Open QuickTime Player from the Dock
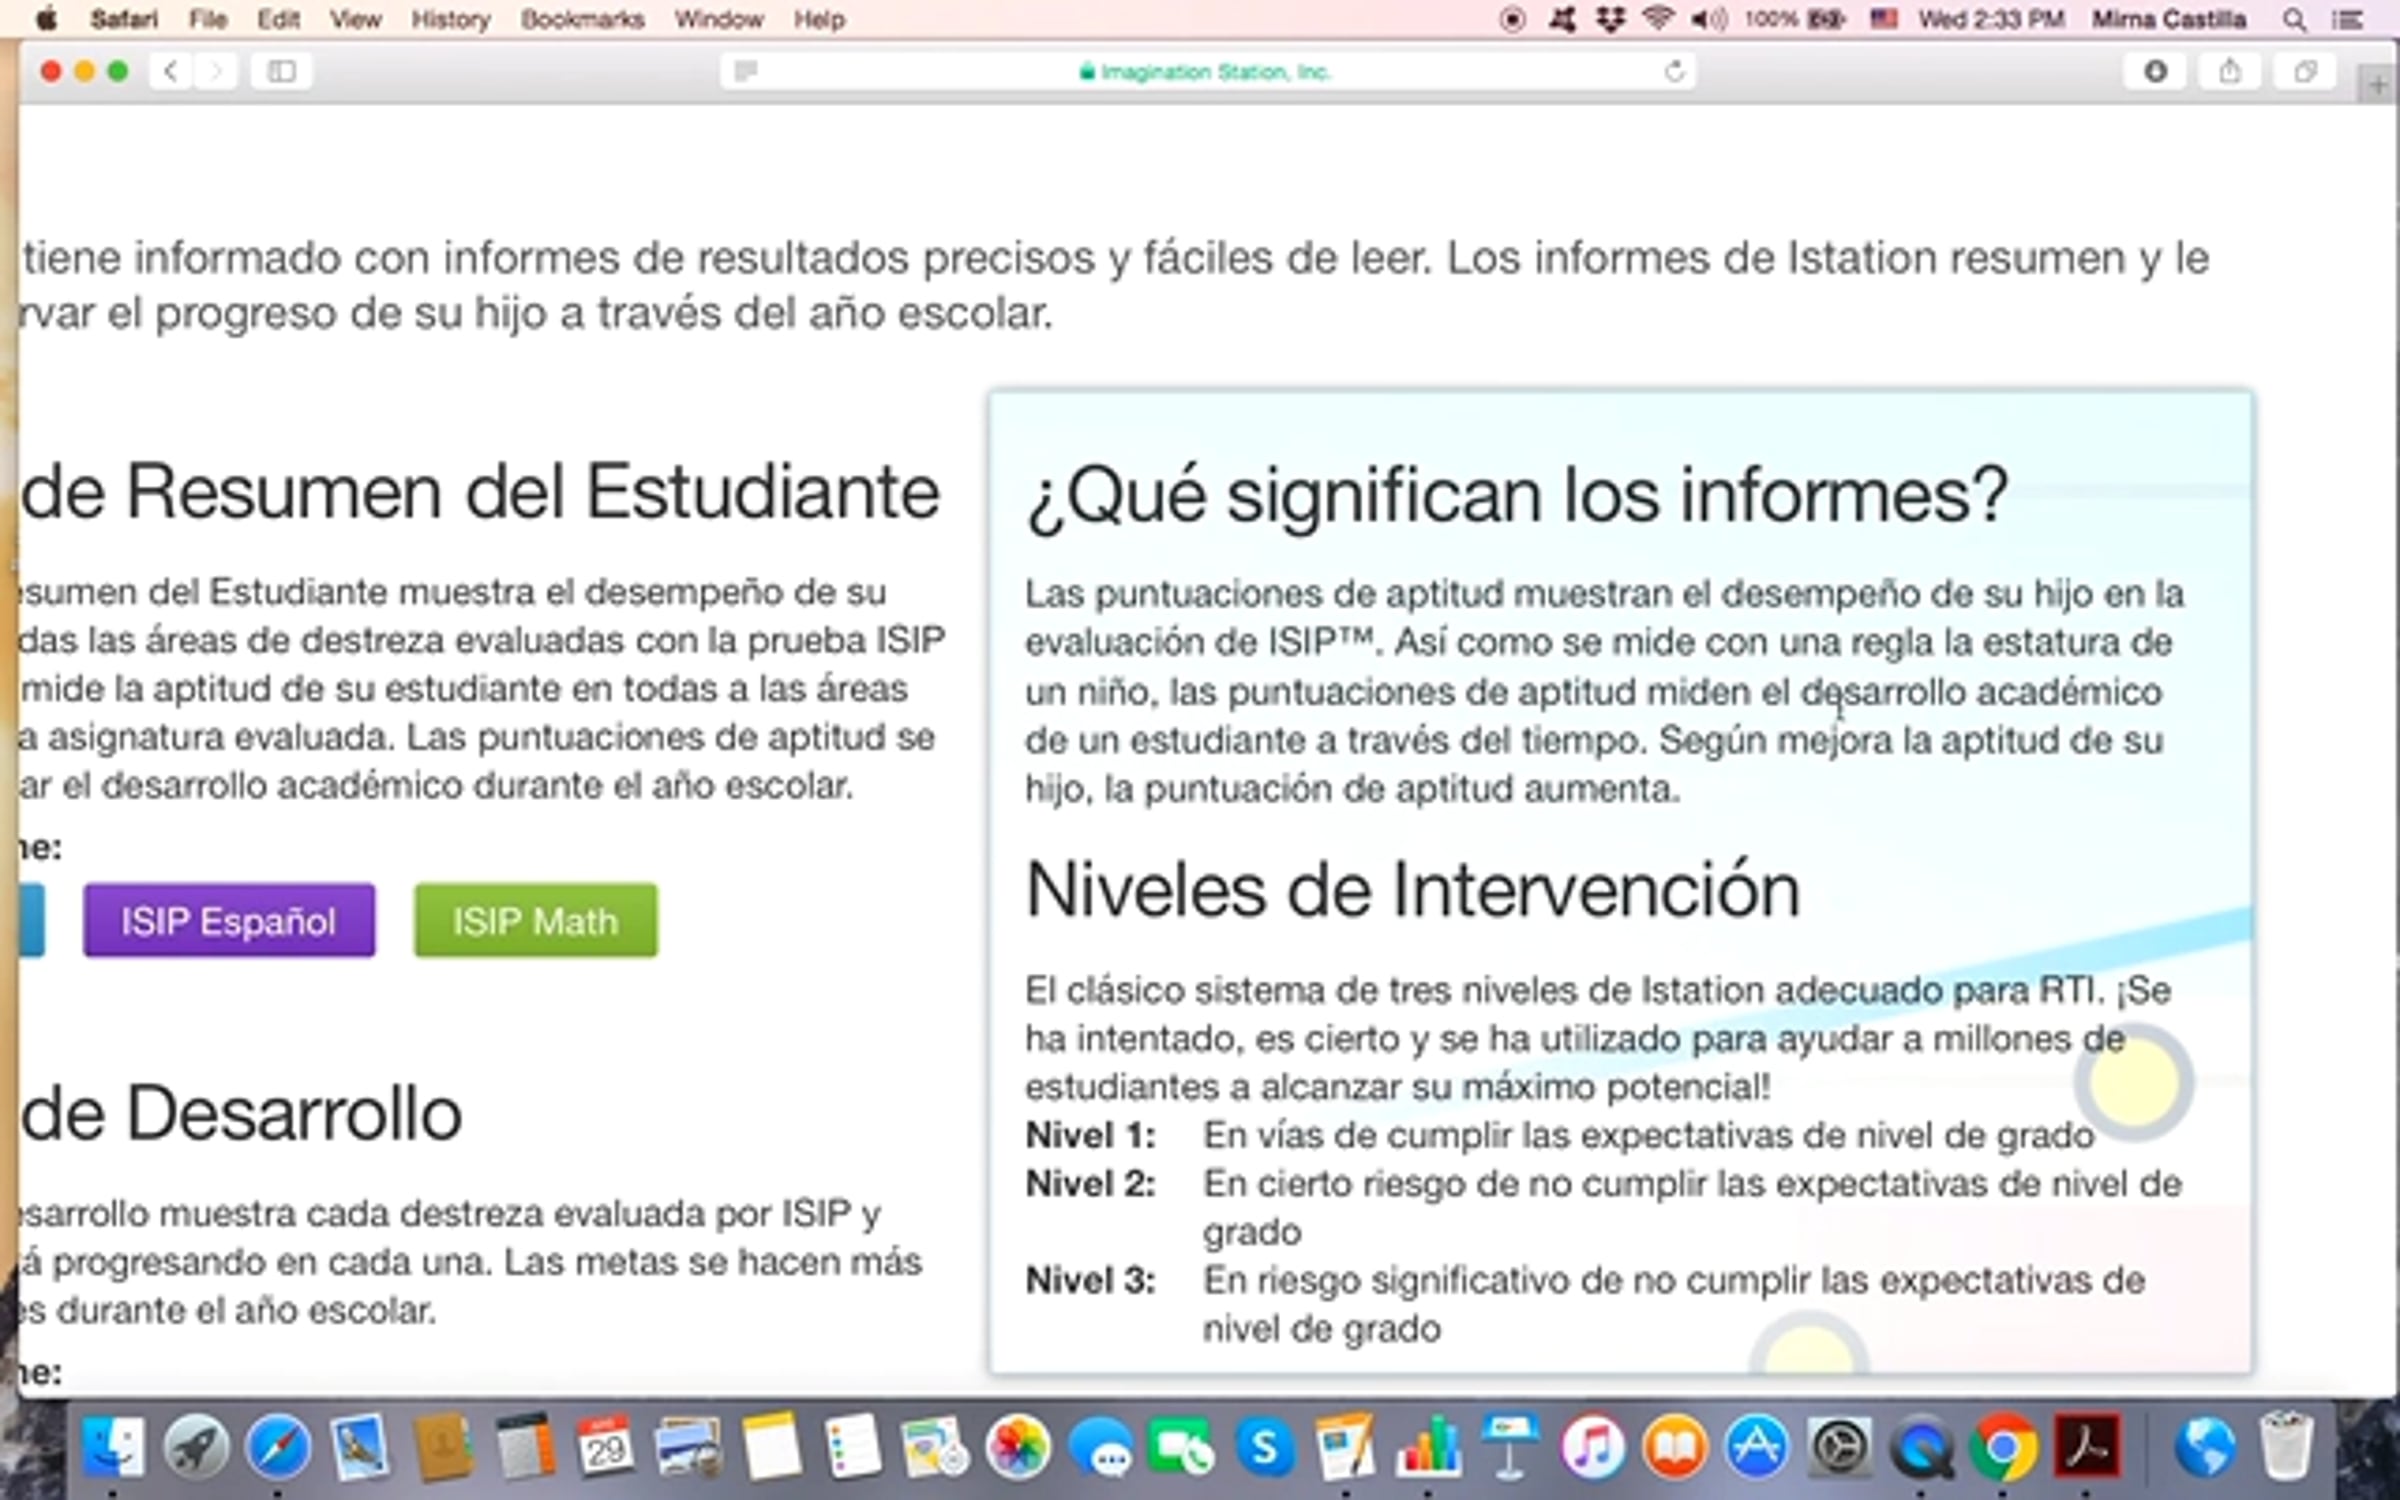Viewport: 2400px width, 1500px height. click(x=1922, y=1446)
